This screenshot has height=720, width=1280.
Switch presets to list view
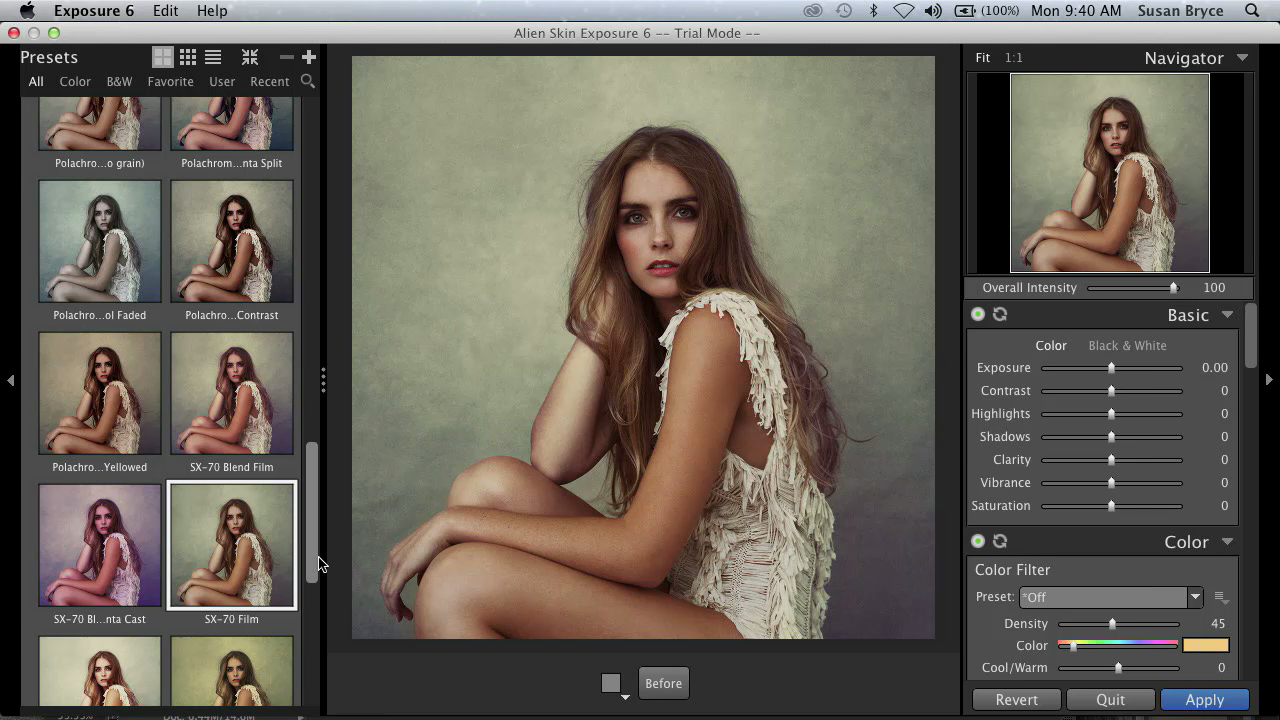click(213, 57)
